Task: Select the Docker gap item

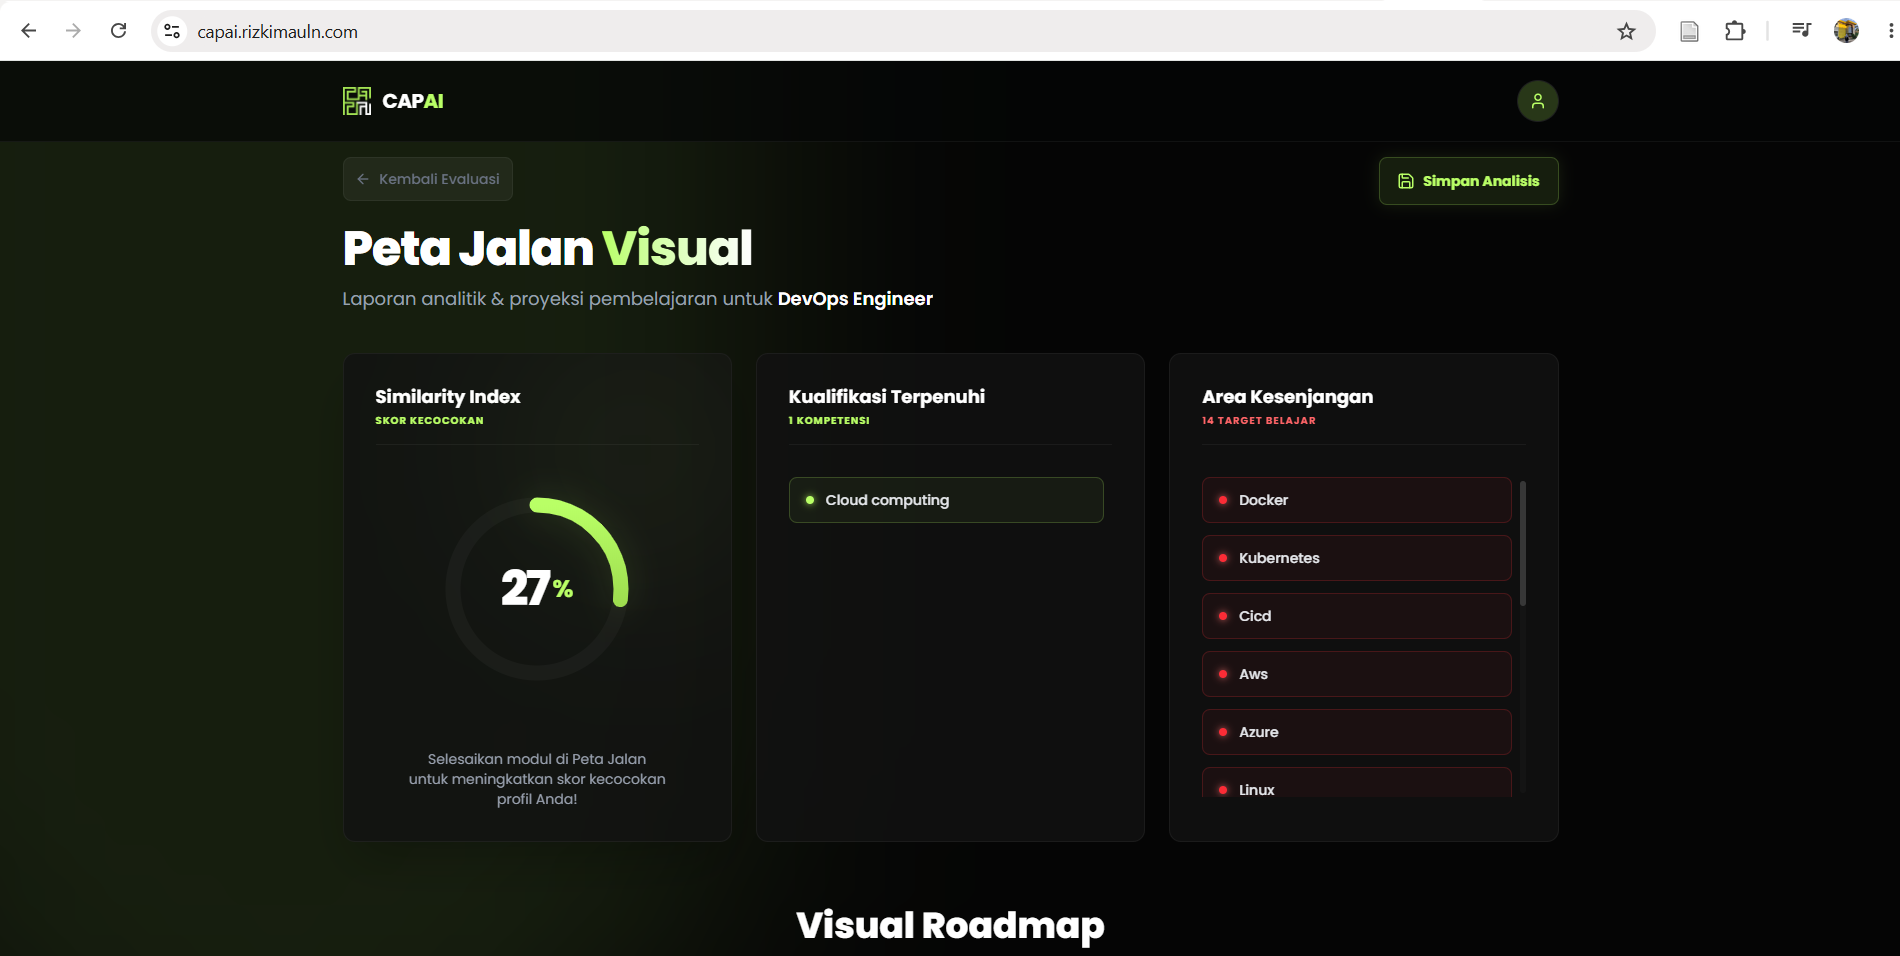Action: (x=1356, y=500)
